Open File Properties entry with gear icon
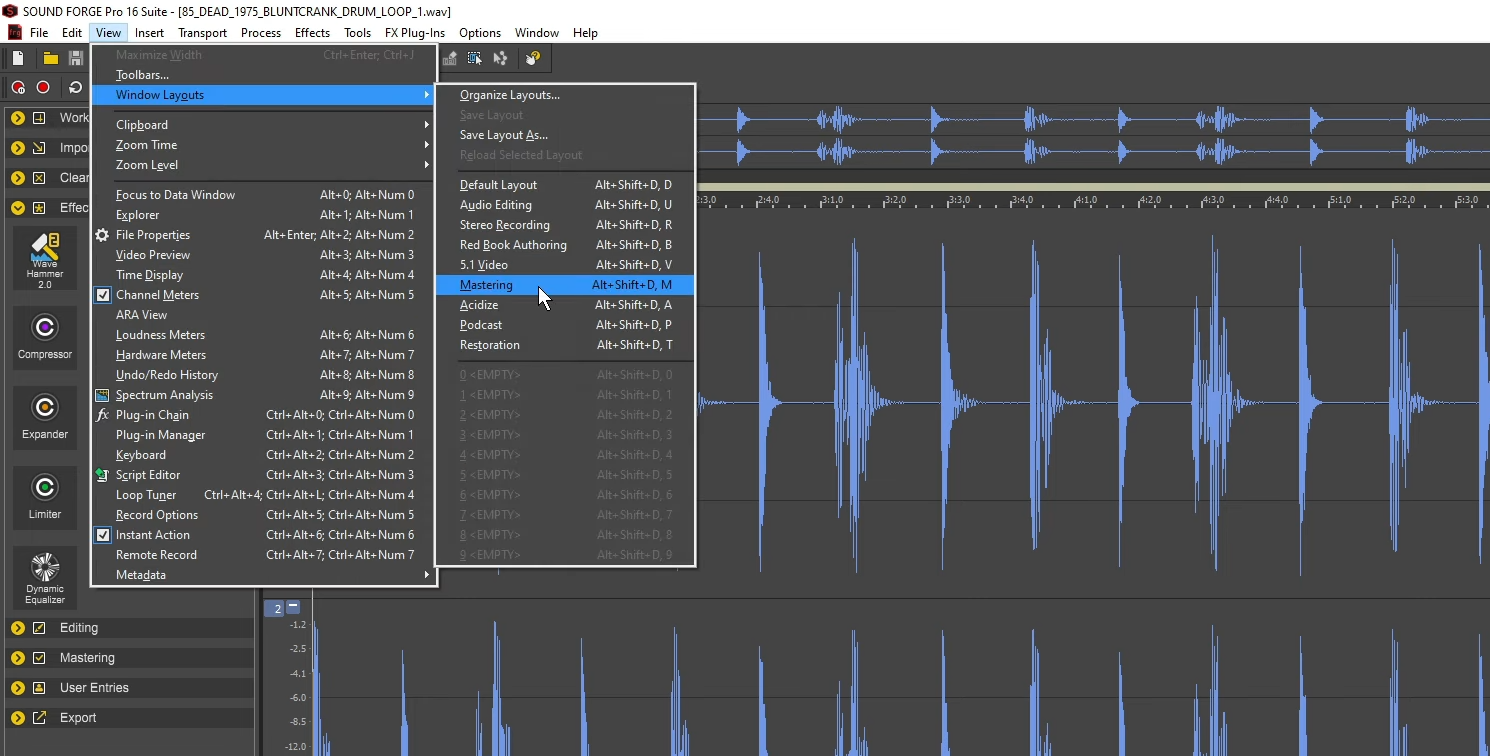The width and height of the screenshot is (1490, 756). pos(264,235)
